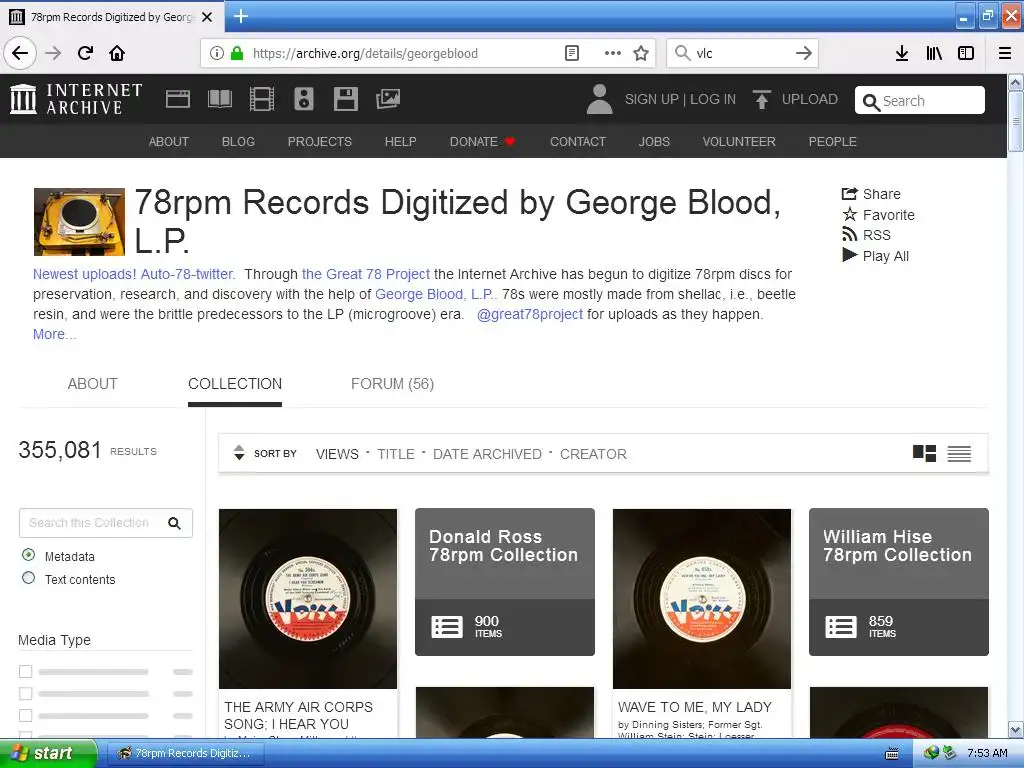Click the user avatar icon
Viewport: 1024px width, 768px height.
coord(600,99)
